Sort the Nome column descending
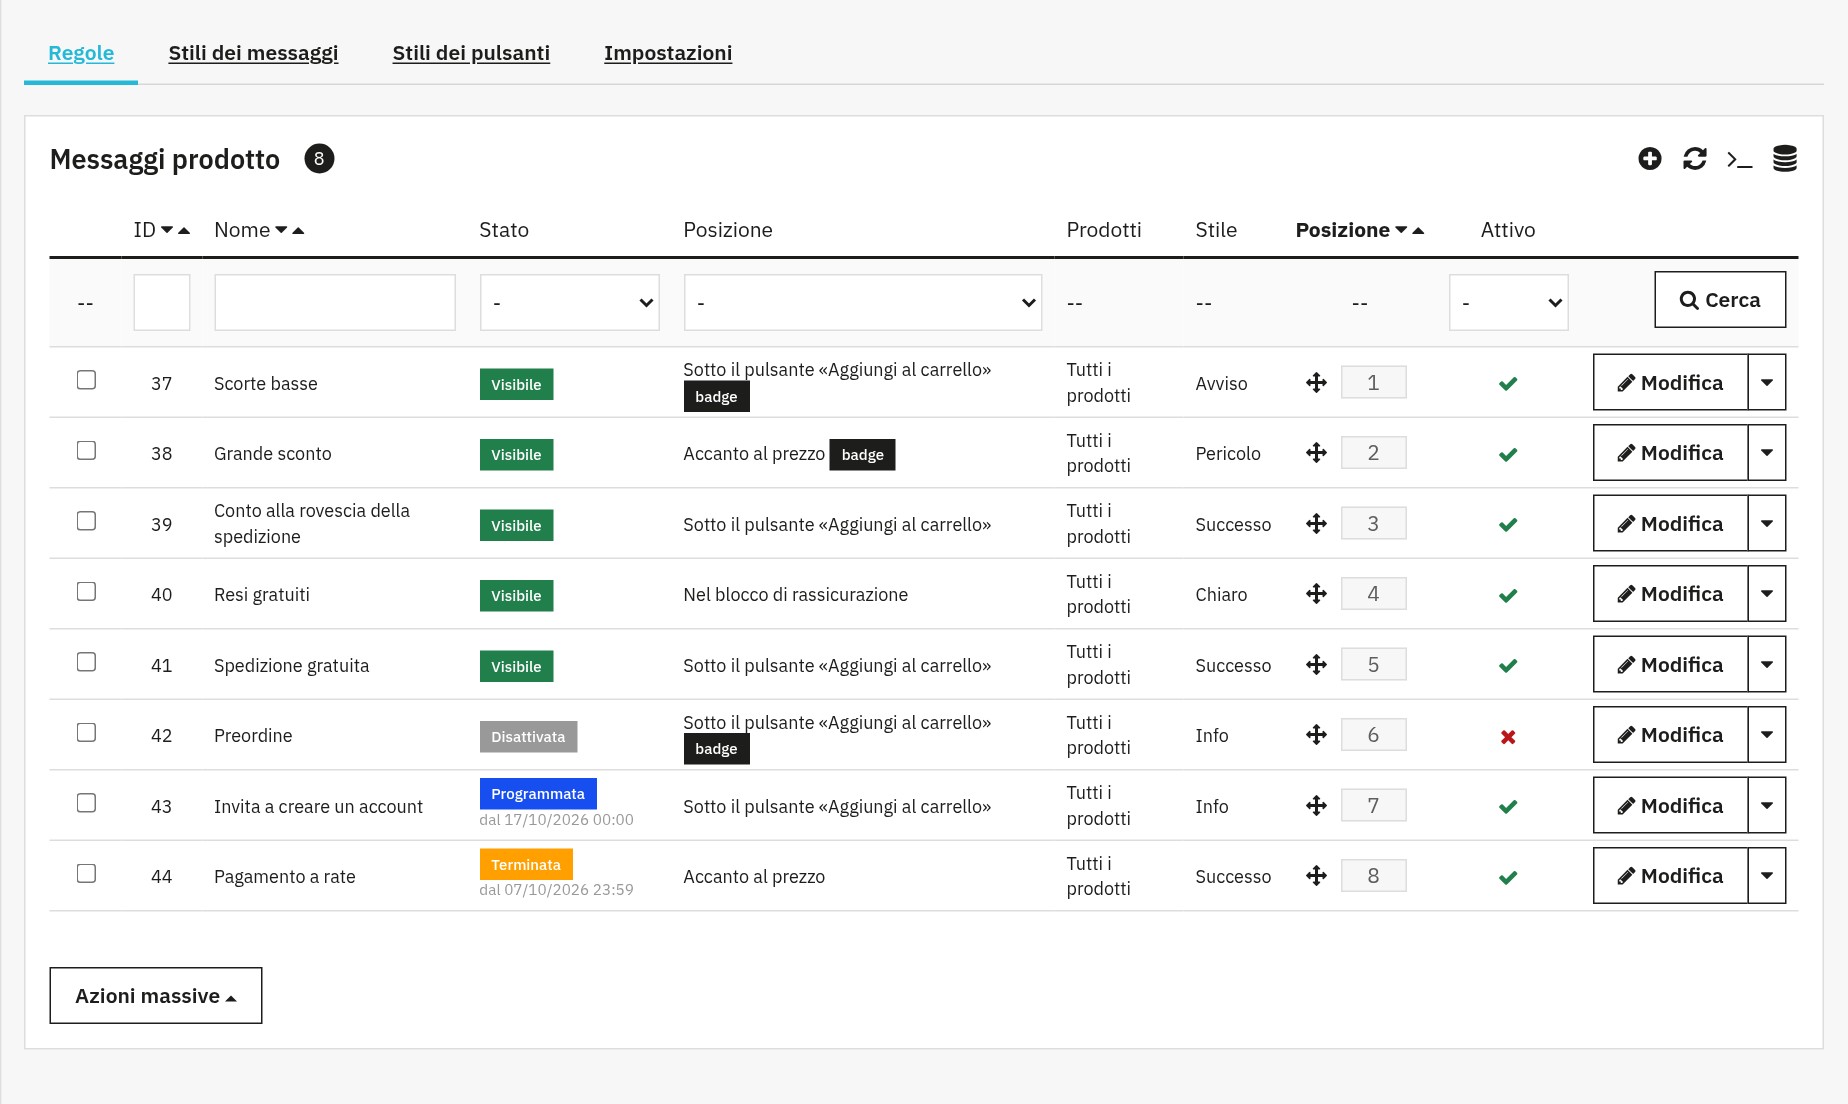Screen dimensions: 1848x1104 click(x=281, y=230)
